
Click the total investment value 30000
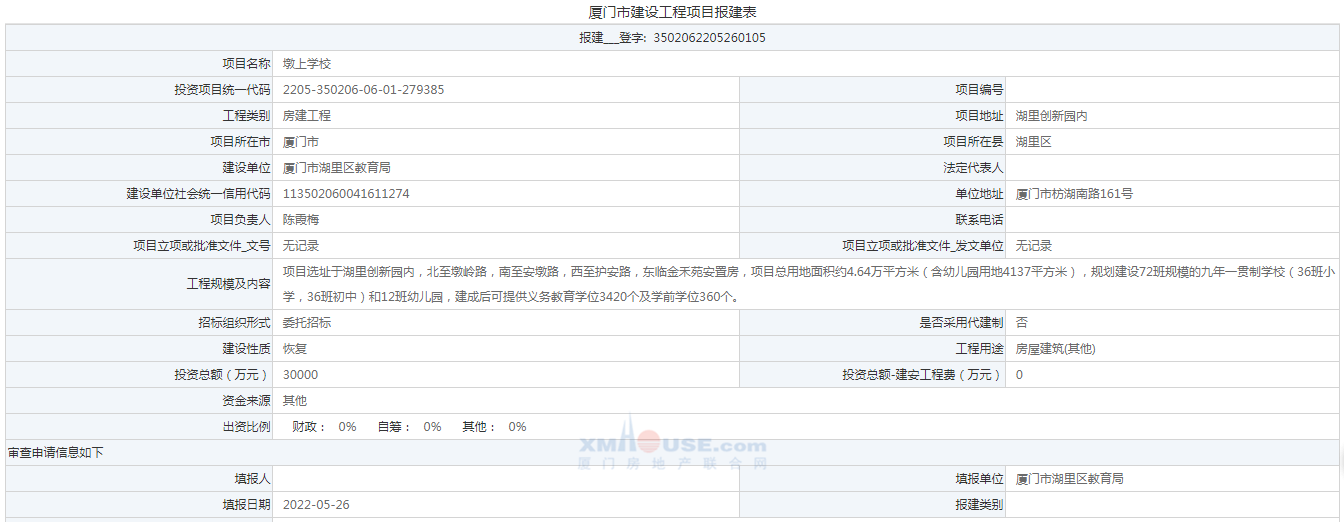pyautogui.click(x=301, y=375)
